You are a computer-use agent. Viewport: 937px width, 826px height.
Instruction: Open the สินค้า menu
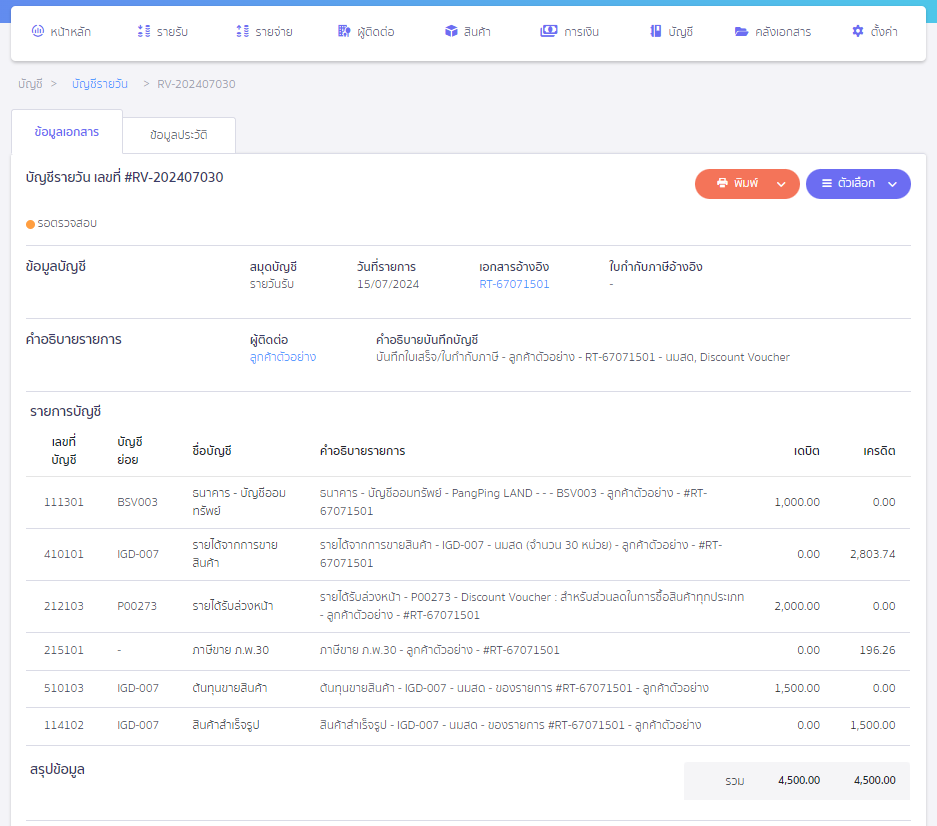click(467, 32)
